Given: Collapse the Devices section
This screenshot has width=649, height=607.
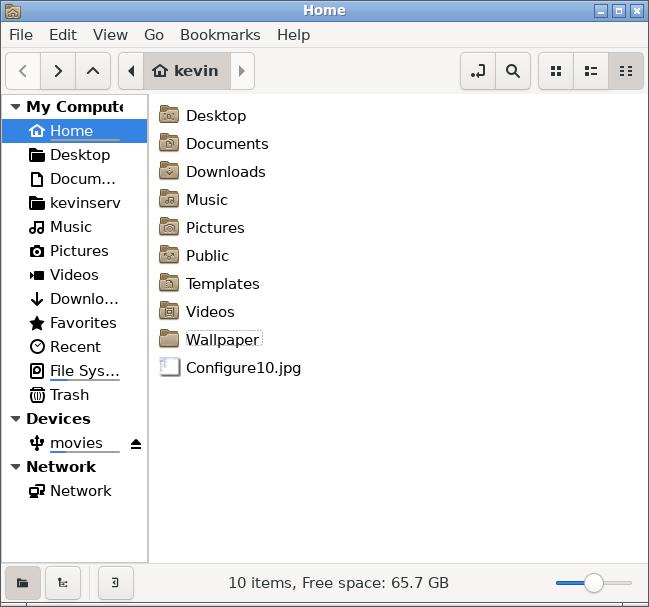Looking at the screenshot, I should click(x=15, y=419).
